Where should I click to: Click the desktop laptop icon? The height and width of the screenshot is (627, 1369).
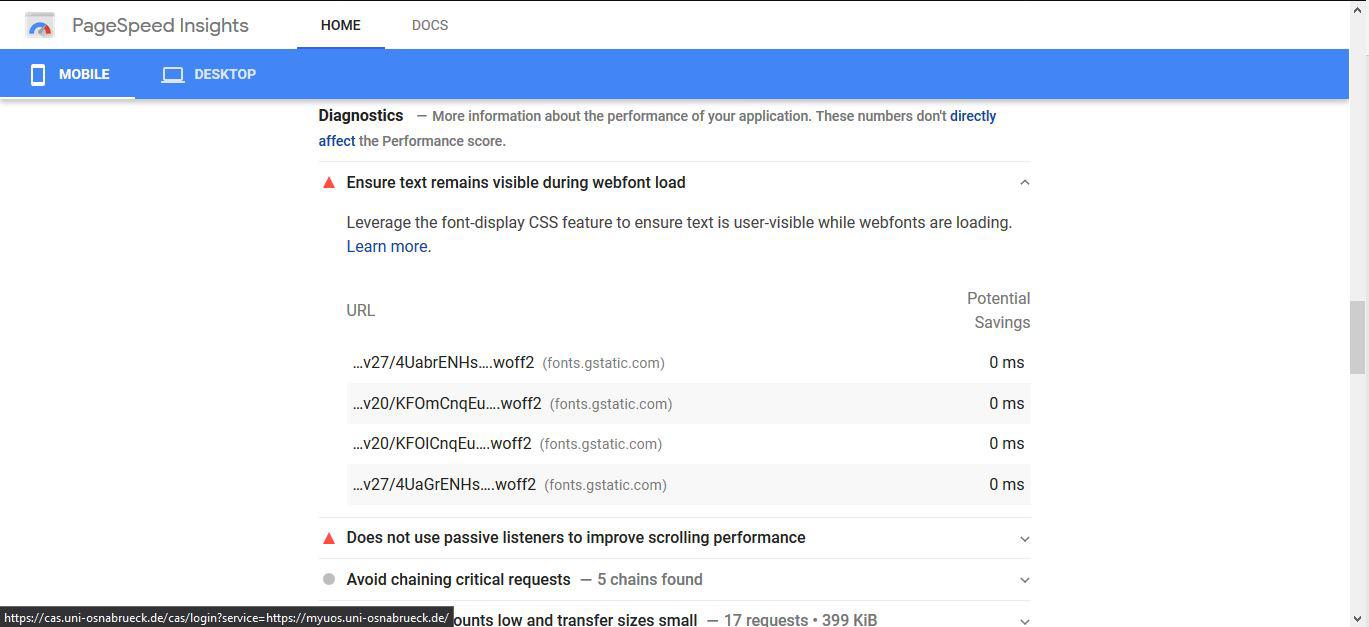coord(173,74)
